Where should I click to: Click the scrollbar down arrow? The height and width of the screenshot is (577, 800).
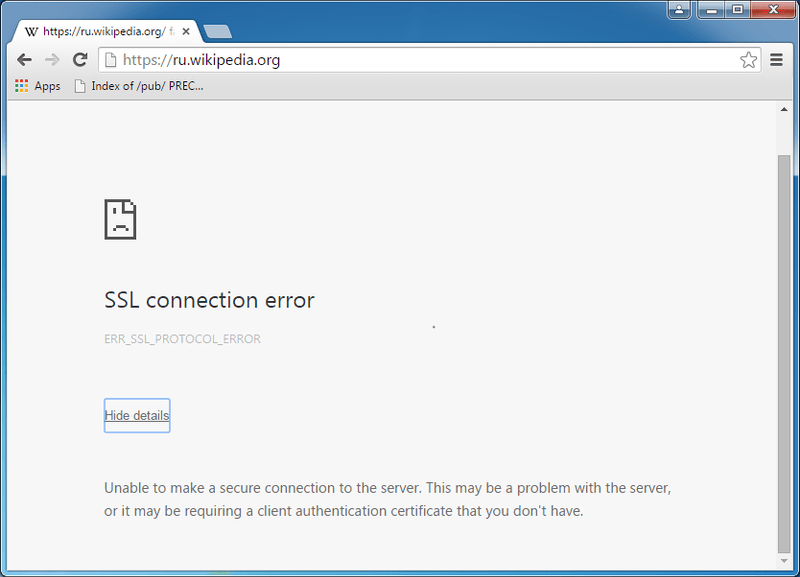tap(784, 561)
